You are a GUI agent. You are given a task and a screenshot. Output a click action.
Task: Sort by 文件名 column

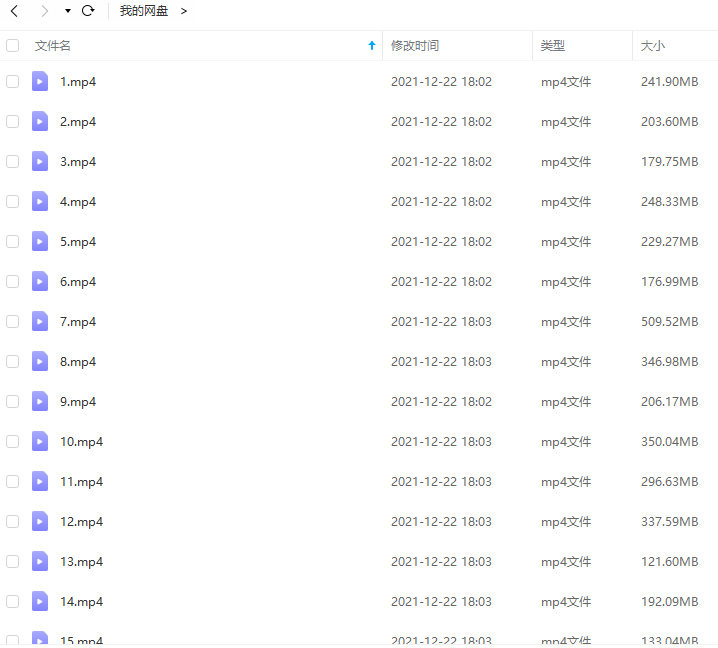53,45
